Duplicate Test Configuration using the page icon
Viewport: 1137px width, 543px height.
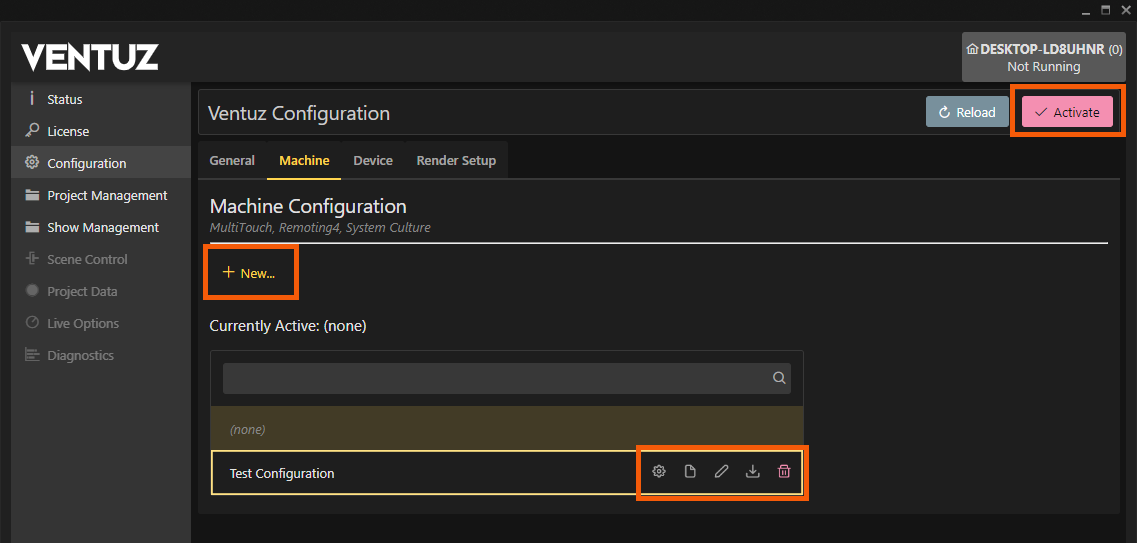690,472
